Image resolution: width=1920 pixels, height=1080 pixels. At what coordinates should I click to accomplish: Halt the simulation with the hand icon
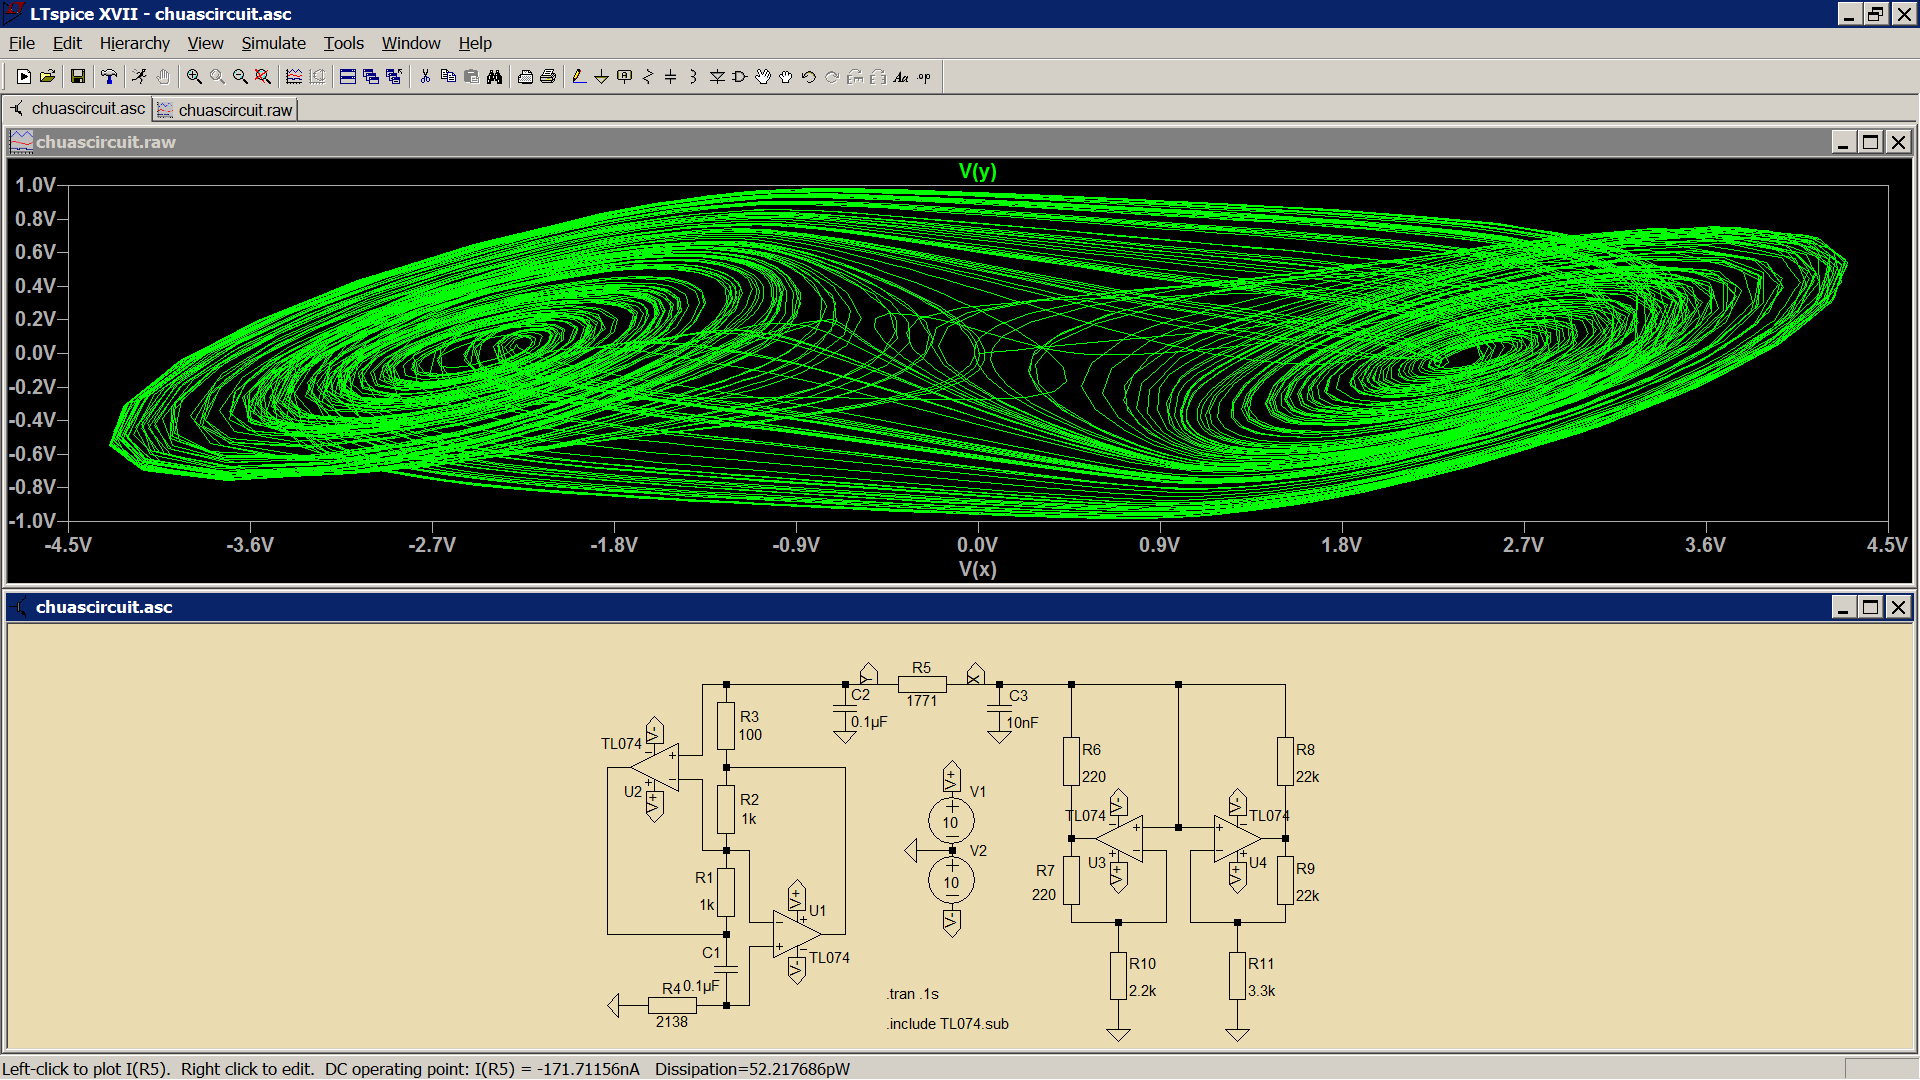[163, 76]
